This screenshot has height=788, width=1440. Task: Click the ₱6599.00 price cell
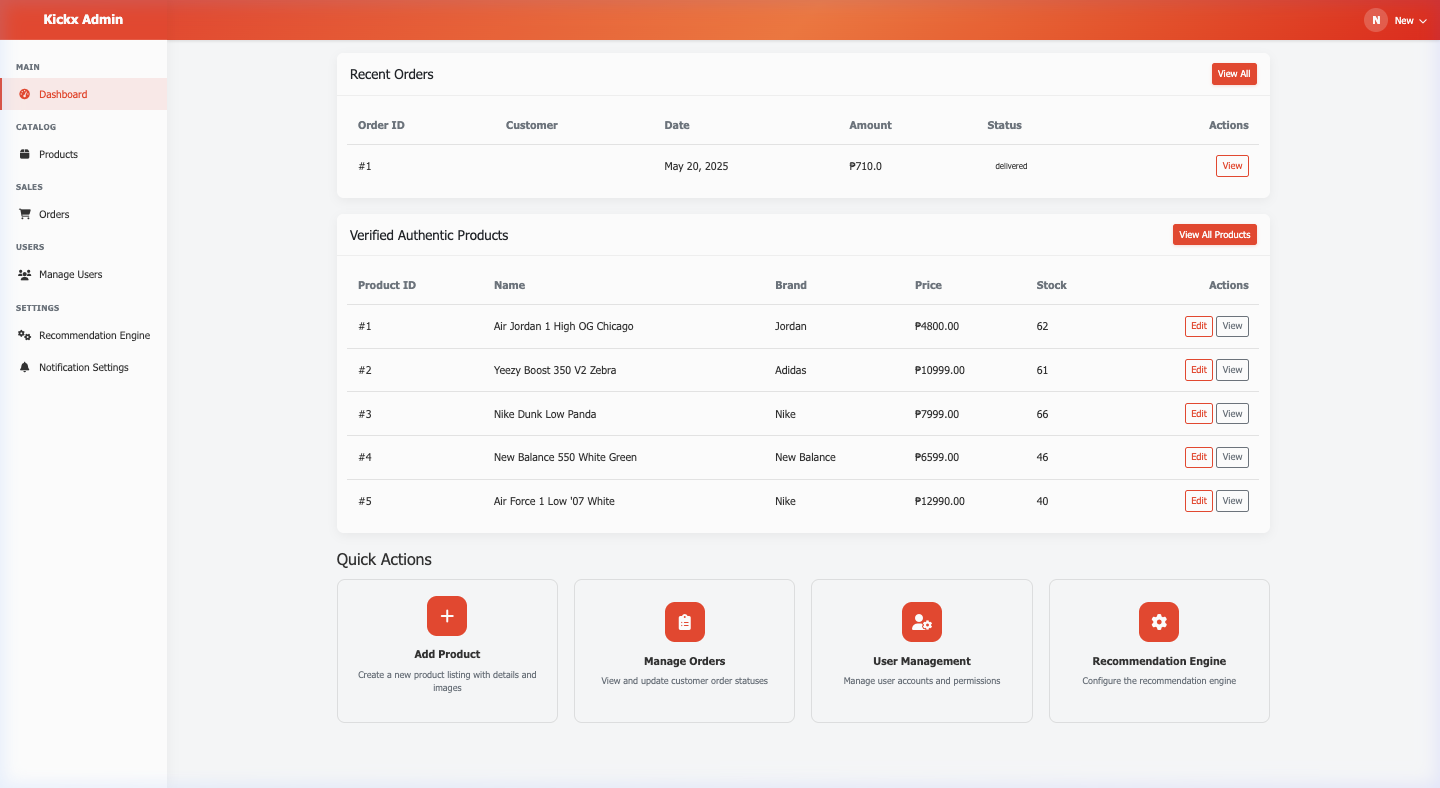pyautogui.click(x=937, y=457)
